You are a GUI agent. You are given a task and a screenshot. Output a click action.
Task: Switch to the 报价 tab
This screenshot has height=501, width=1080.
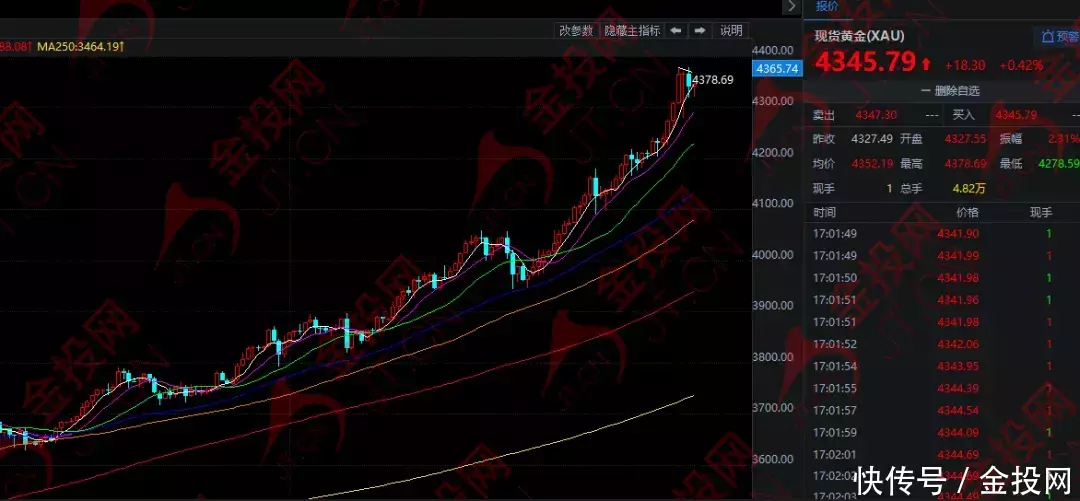(x=827, y=6)
